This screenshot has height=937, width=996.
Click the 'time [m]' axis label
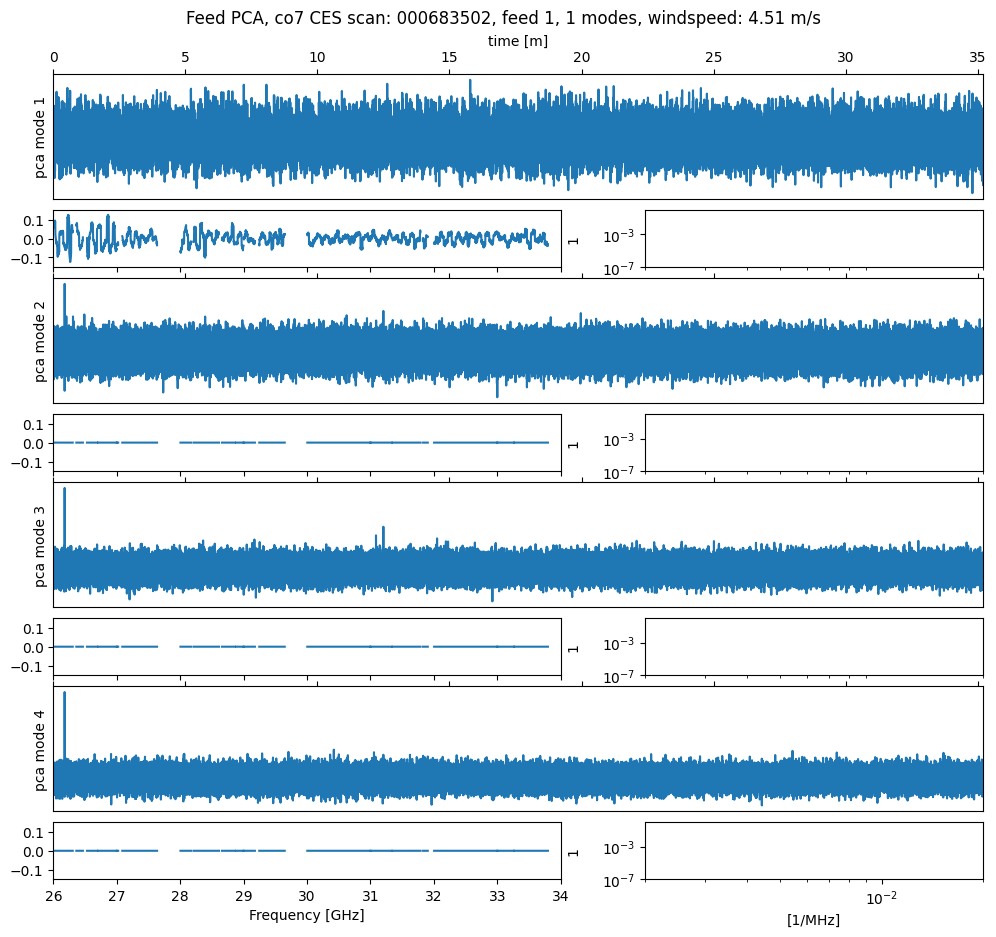[x=517, y=41]
